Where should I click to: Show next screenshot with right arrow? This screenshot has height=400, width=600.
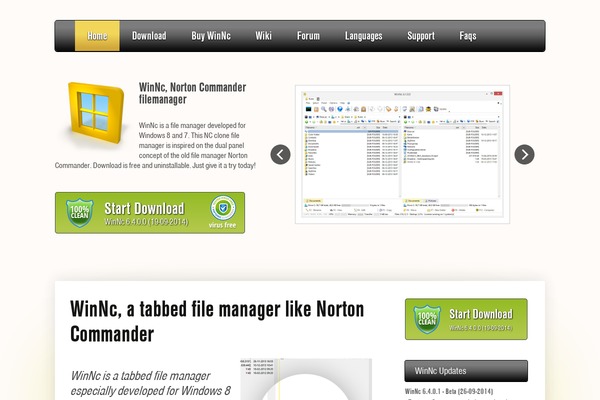tap(525, 155)
